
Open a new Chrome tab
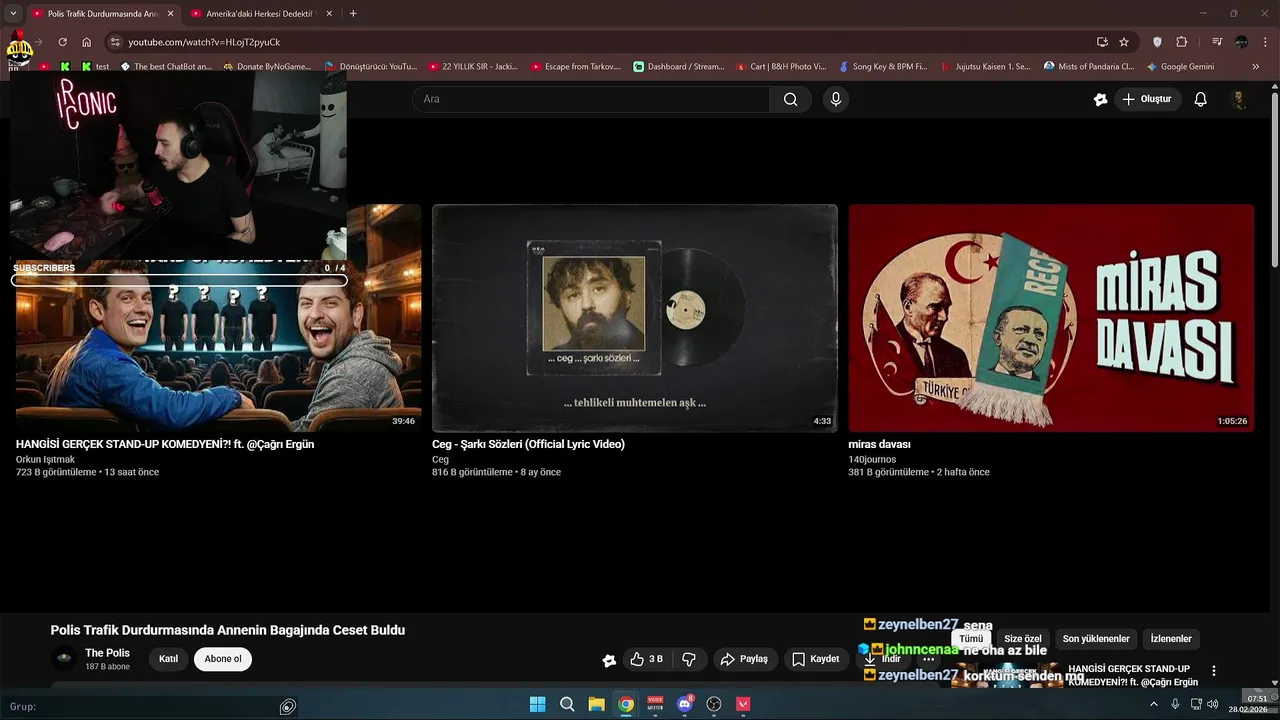coord(353,14)
